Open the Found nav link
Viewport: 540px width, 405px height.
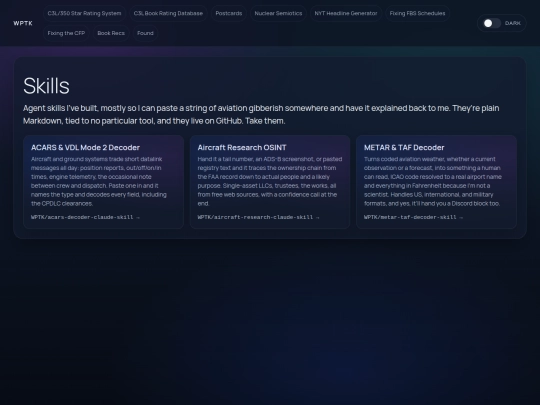145,33
